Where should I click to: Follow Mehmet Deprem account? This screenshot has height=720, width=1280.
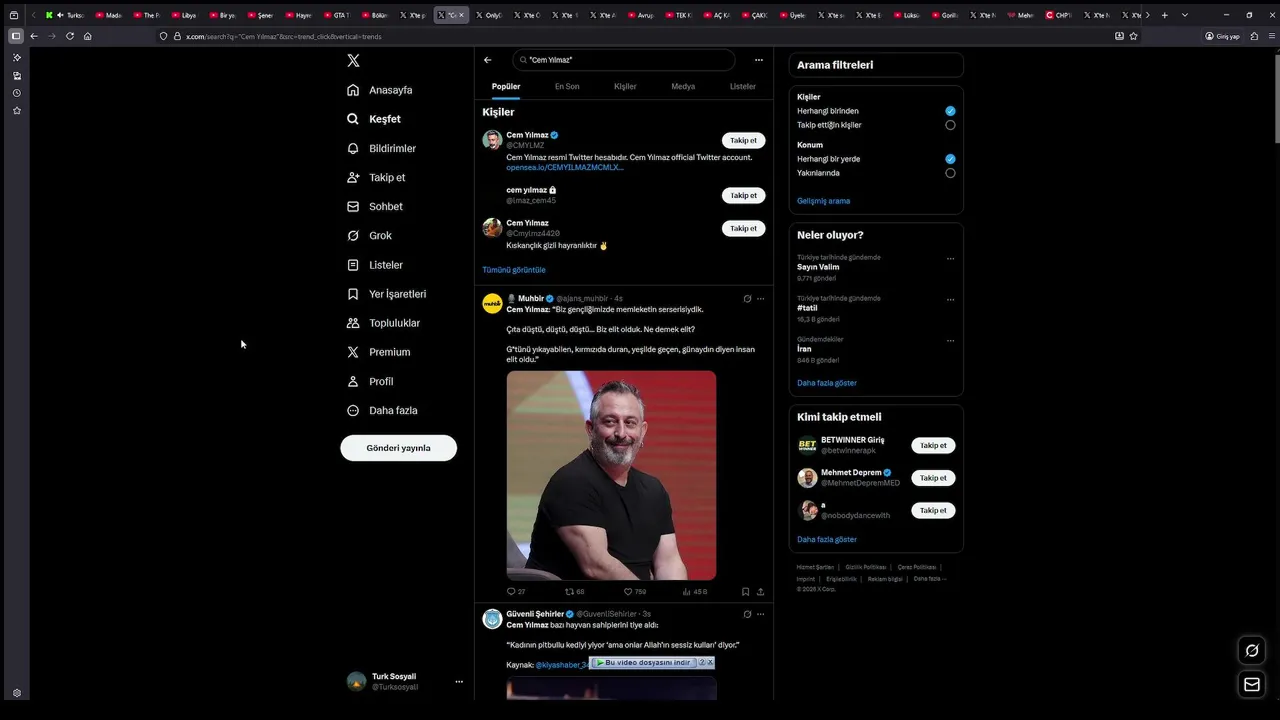(933, 478)
